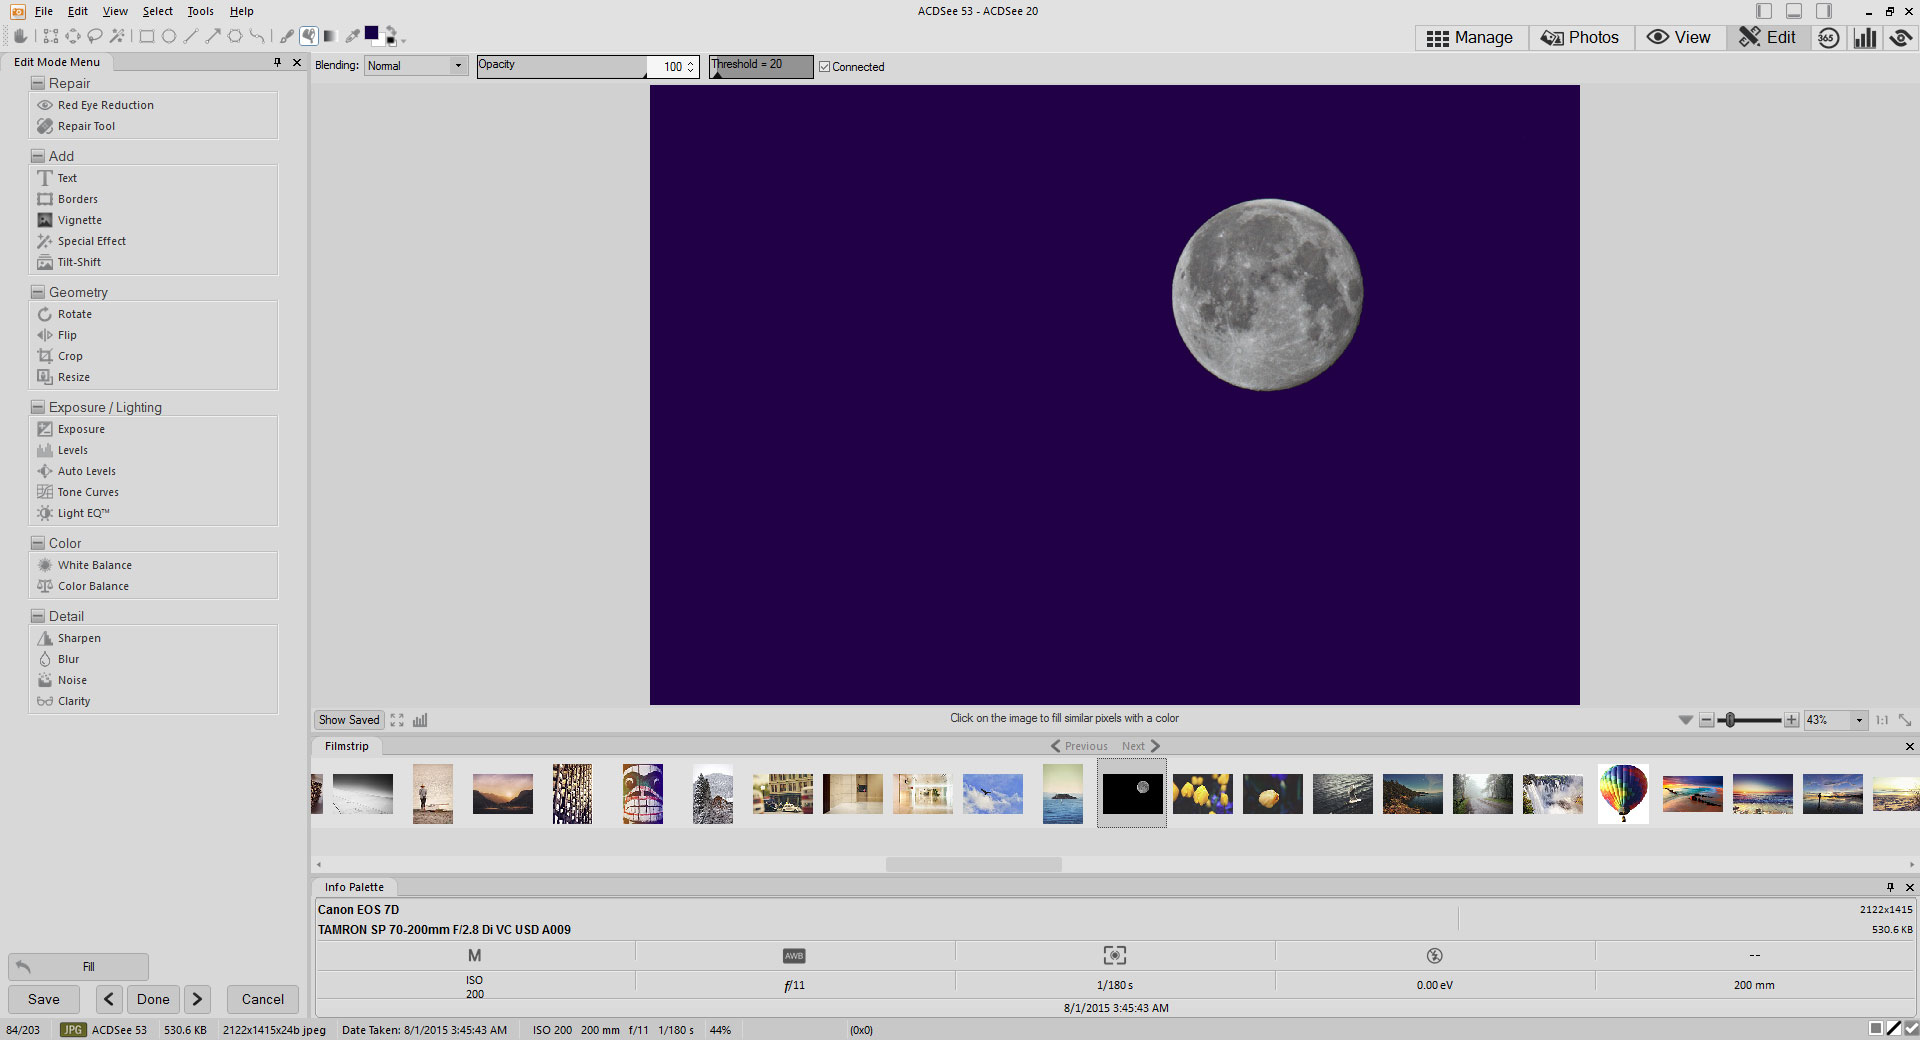The image size is (1920, 1040).
Task: Select the Brush tool in toolbar
Action: coord(287,37)
